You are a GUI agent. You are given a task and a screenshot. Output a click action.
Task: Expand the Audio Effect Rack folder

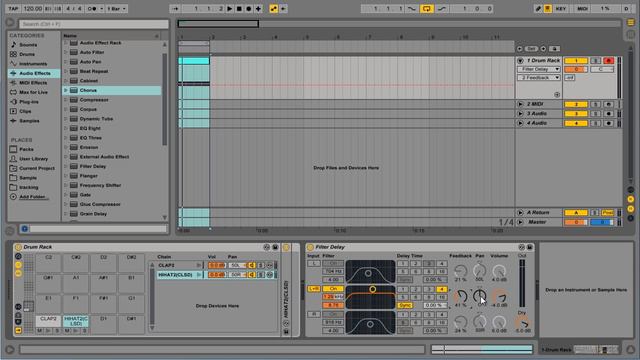tap(65, 43)
